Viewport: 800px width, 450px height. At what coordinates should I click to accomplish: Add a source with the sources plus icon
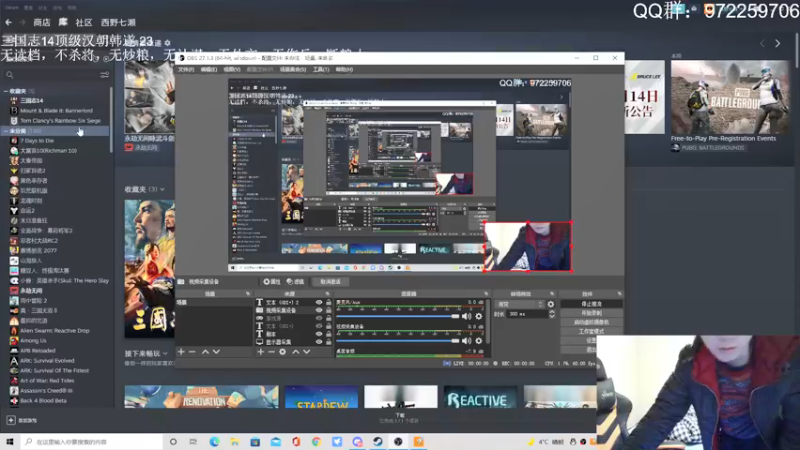(x=260, y=352)
